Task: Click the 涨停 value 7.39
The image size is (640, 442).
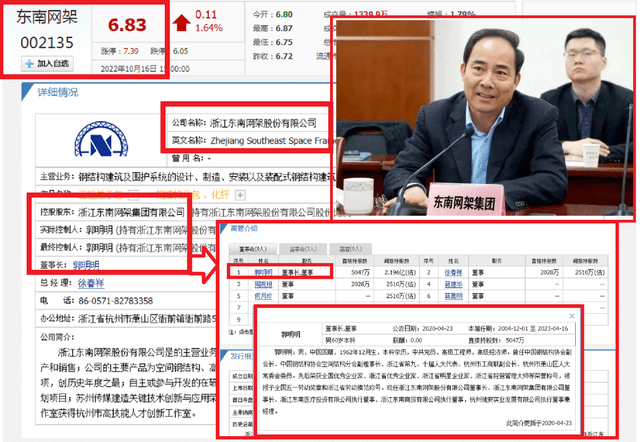Action: click(x=131, y=51)
